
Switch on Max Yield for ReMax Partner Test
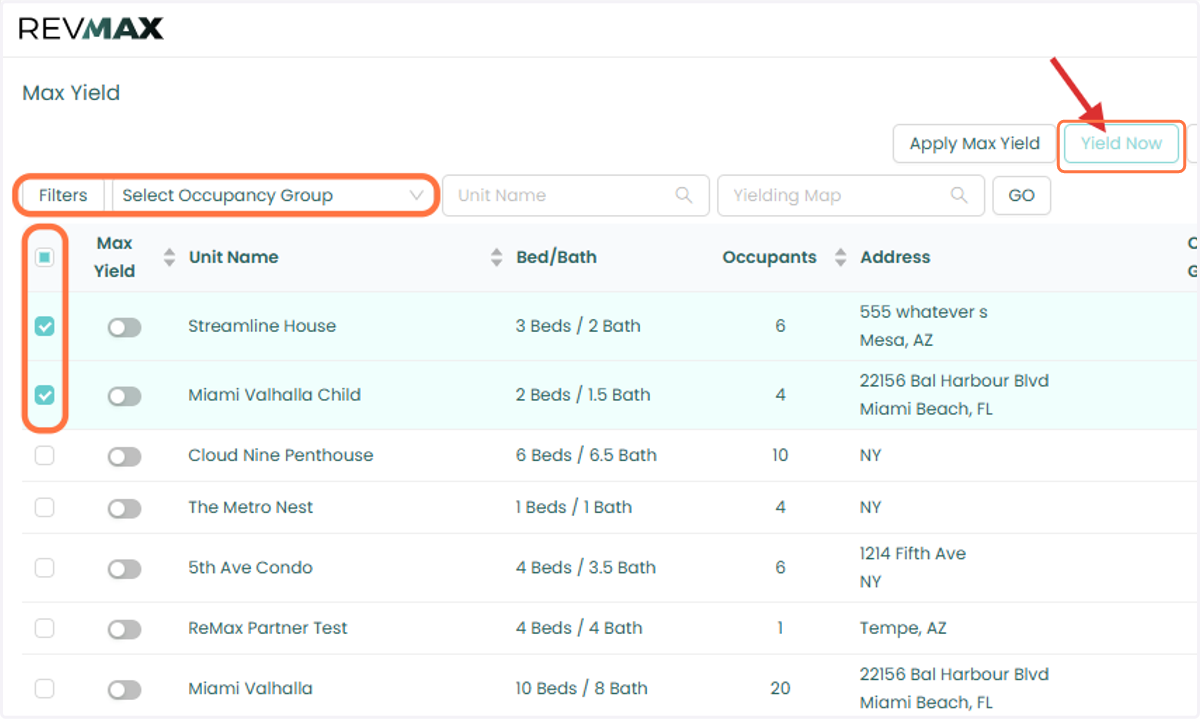tap(125, 629)
